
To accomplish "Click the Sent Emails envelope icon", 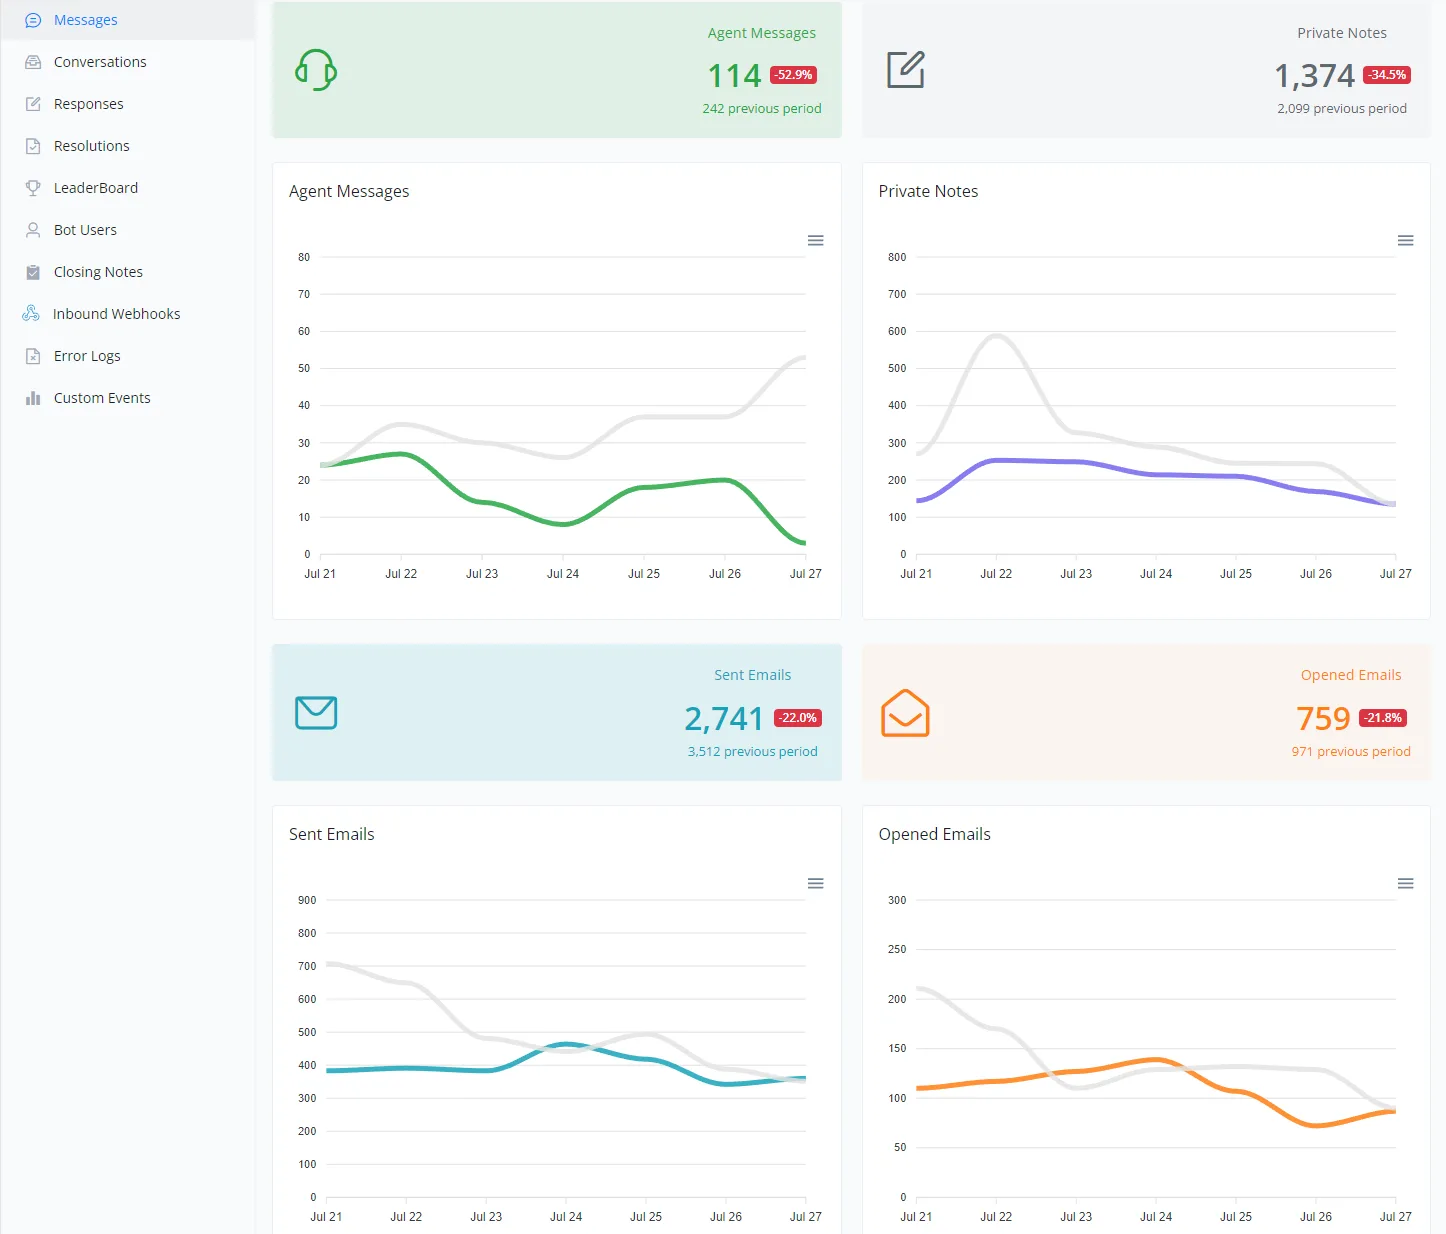I will tap(316, 713).
